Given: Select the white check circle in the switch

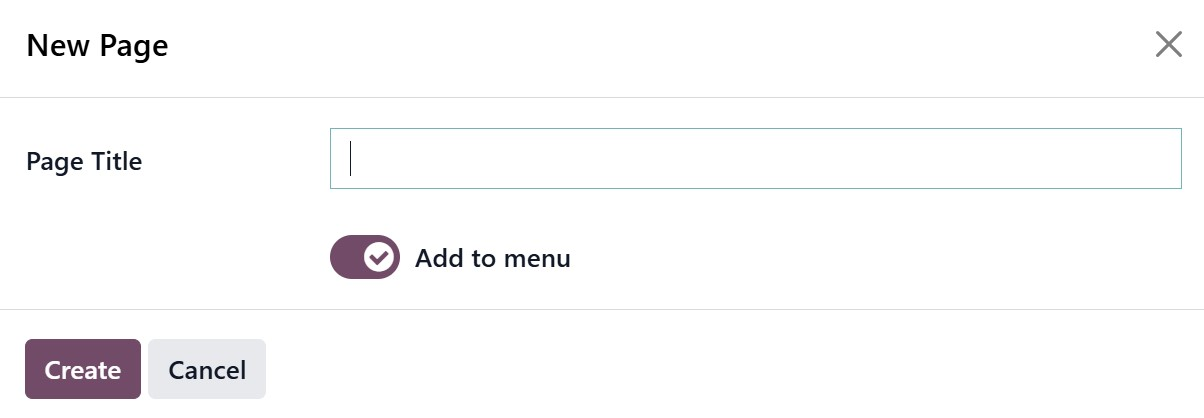Looking at the screenshot, I should pos(378,258).
